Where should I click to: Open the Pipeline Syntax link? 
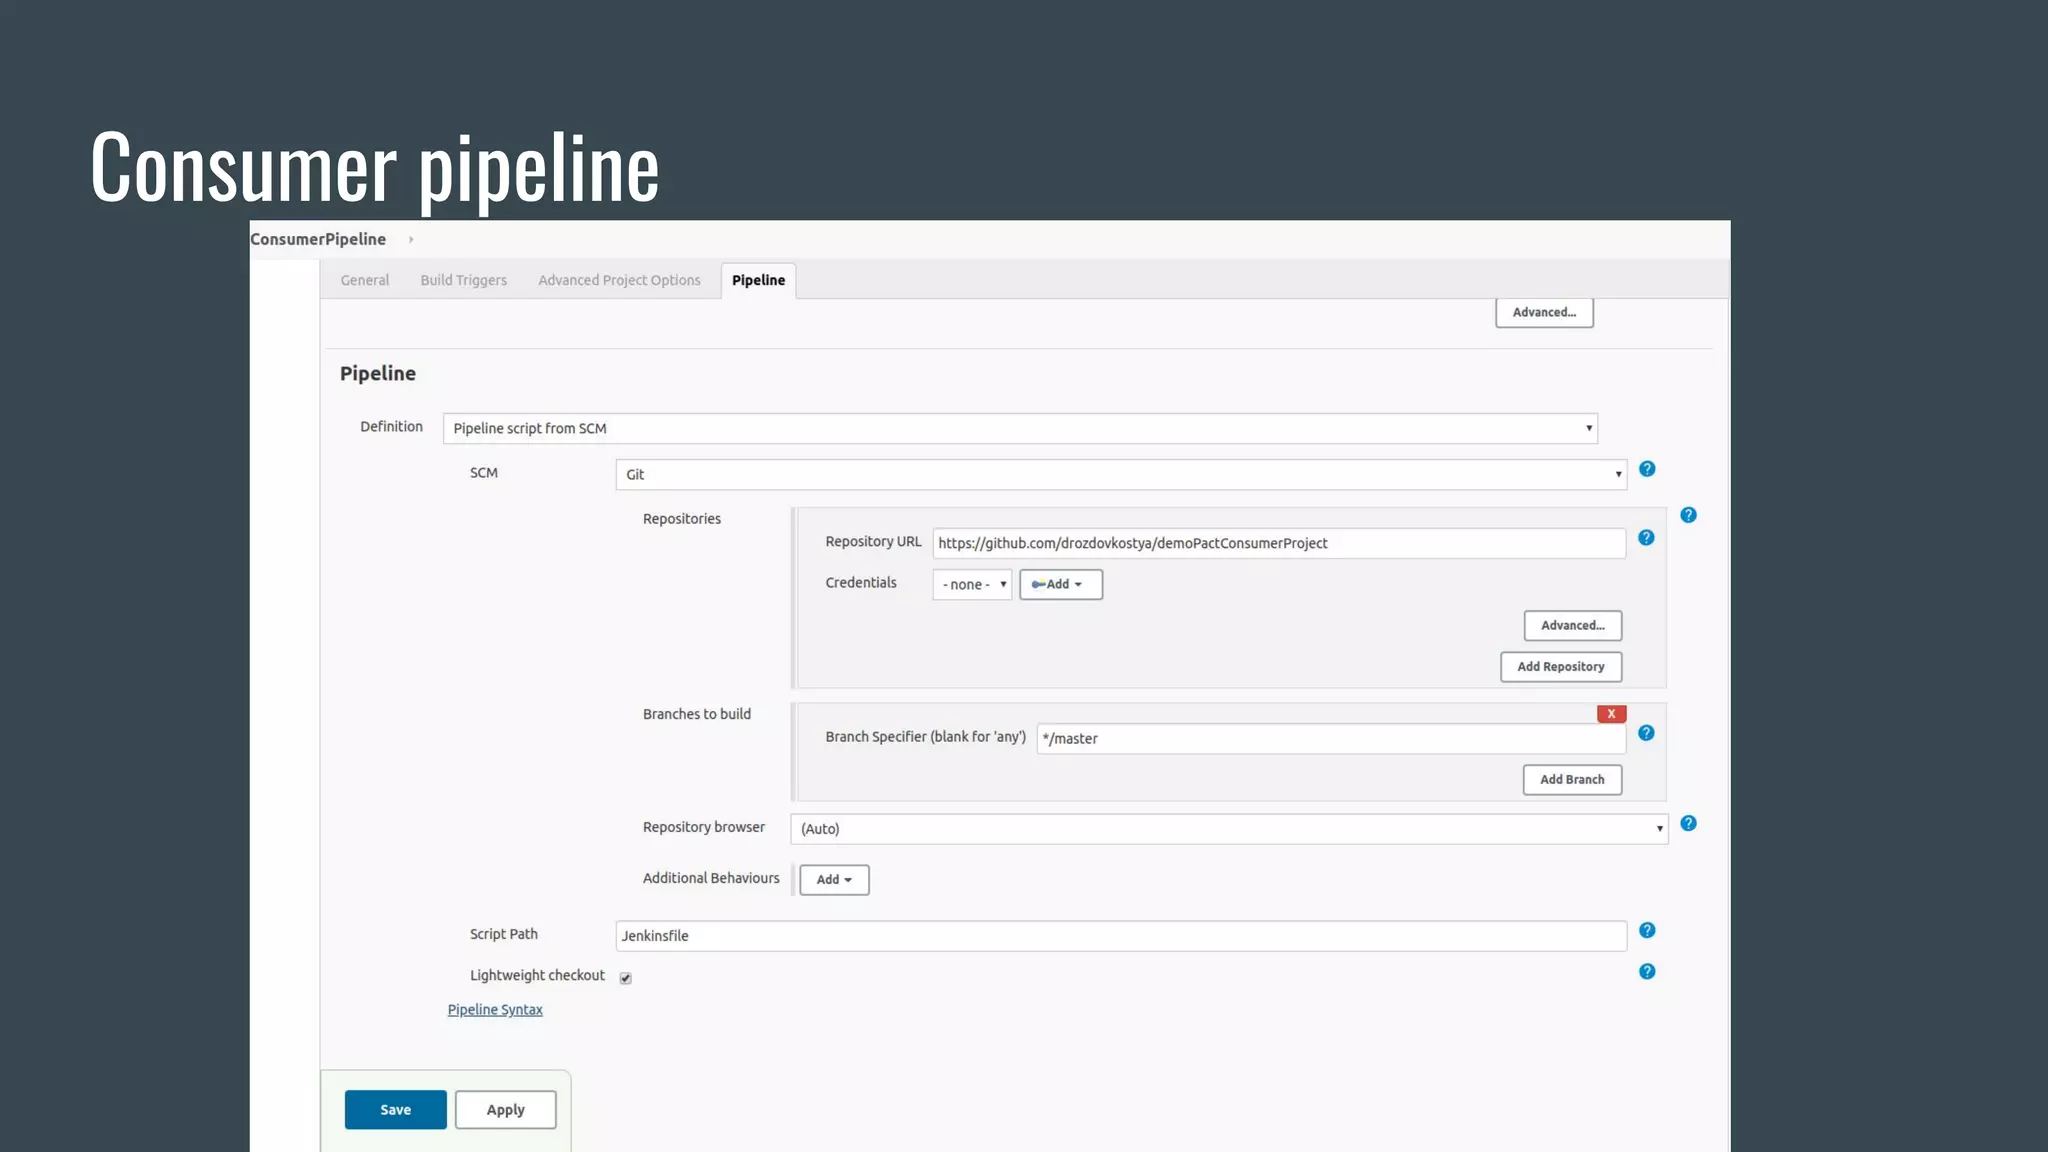[495, 1010]
